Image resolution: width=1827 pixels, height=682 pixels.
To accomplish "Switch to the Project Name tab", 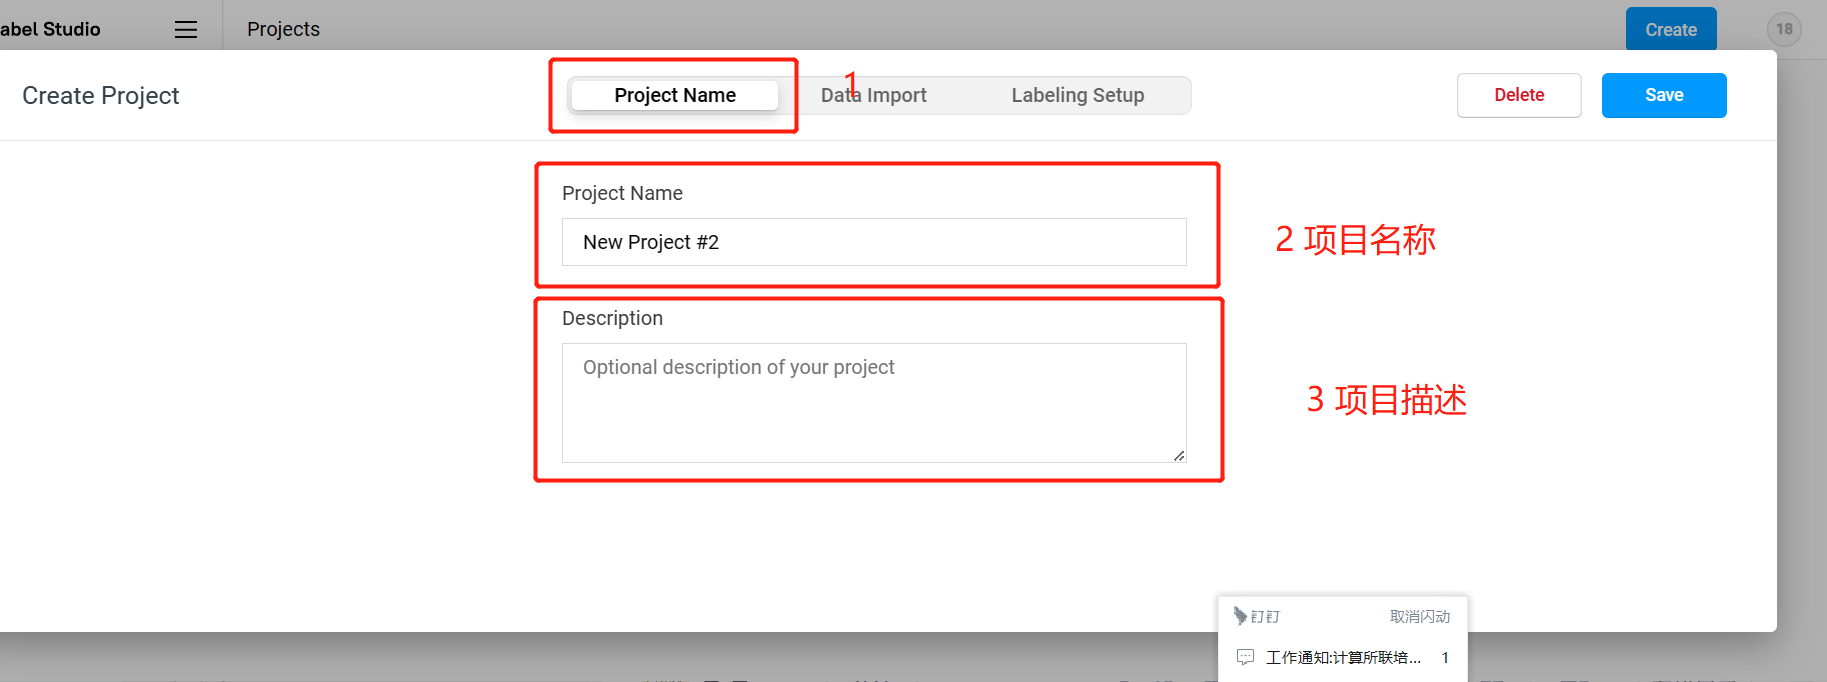I will tap(675, 95).
